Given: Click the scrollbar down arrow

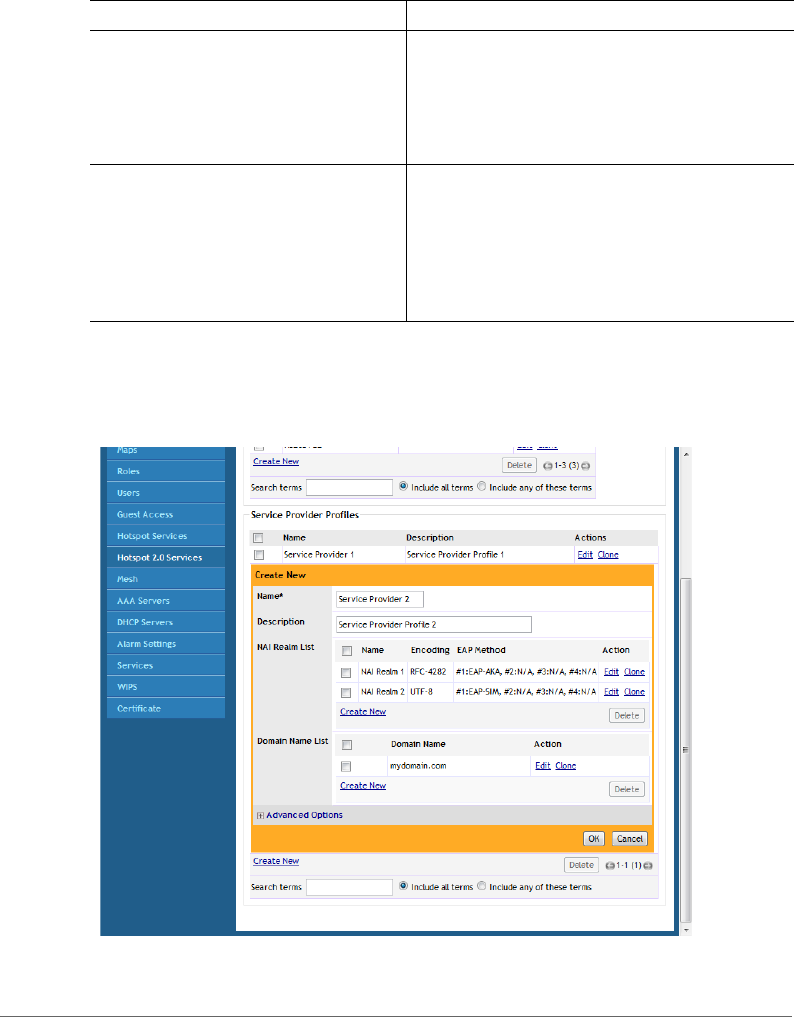Looking at the screenshot, I should [x=686, y=929].
